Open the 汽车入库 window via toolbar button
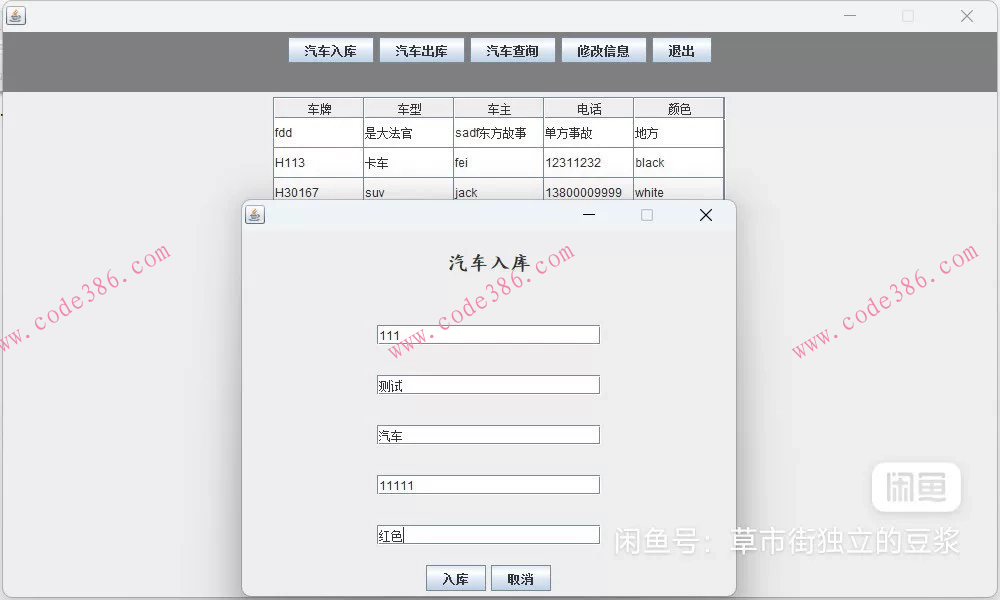 pyautogui.click(x=330, y=49)
